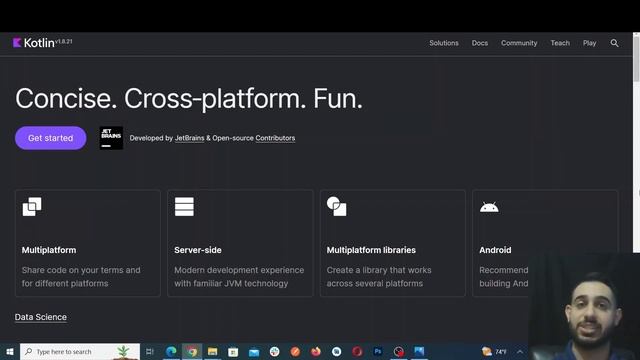Click the Server-side stacked bars icon

click(184, 207)
